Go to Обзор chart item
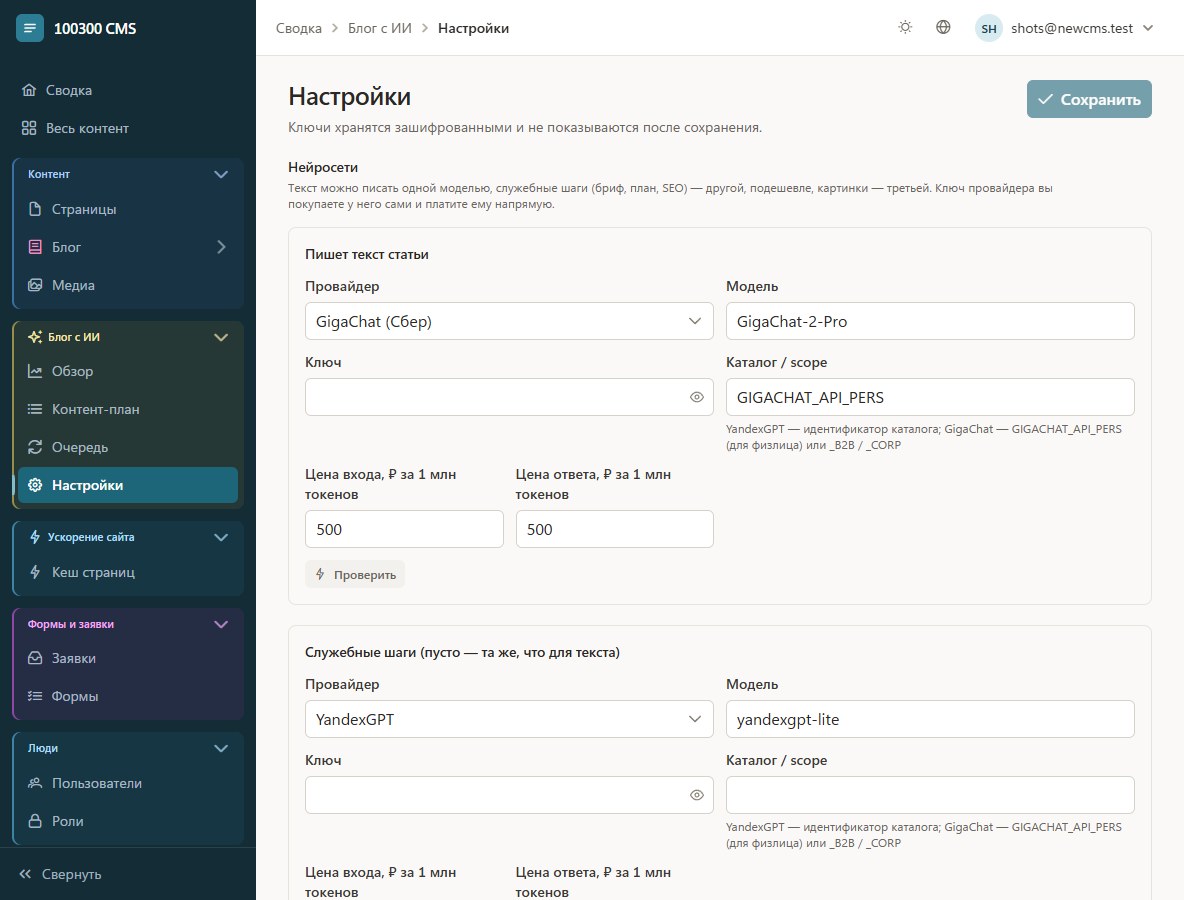Image resolution: width=1184 pixels, height=900 pixels. tap(128, 371)
